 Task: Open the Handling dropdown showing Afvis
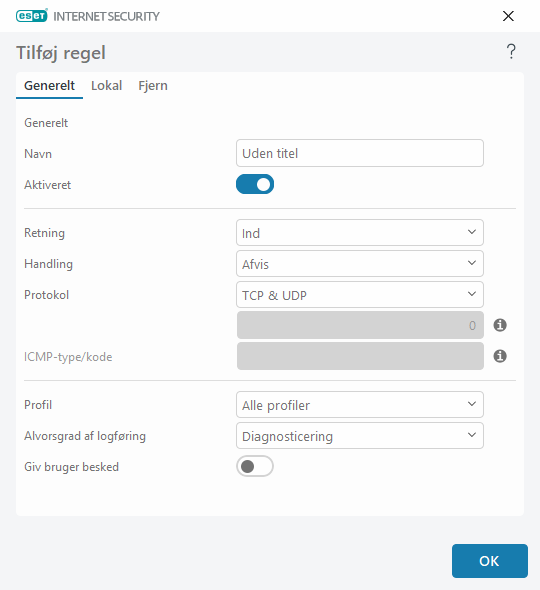coord(360,264)
